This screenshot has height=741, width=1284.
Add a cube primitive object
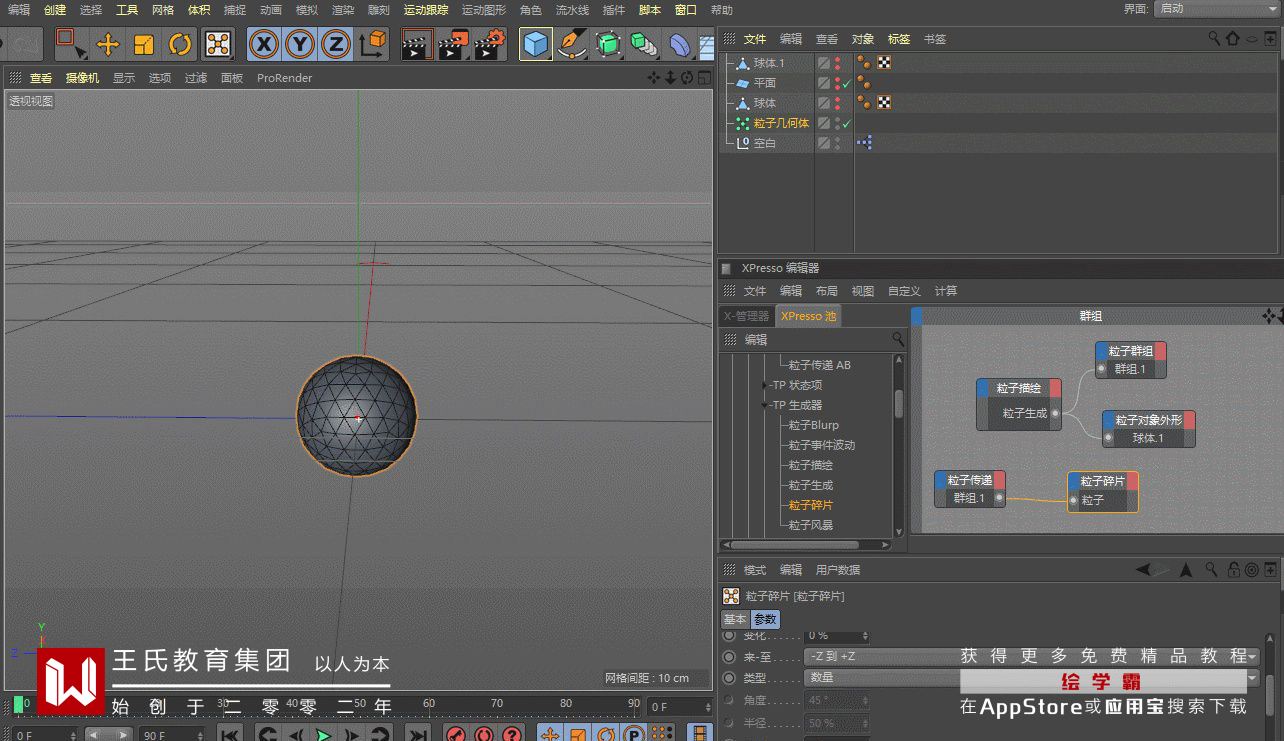tap(536, 44)
